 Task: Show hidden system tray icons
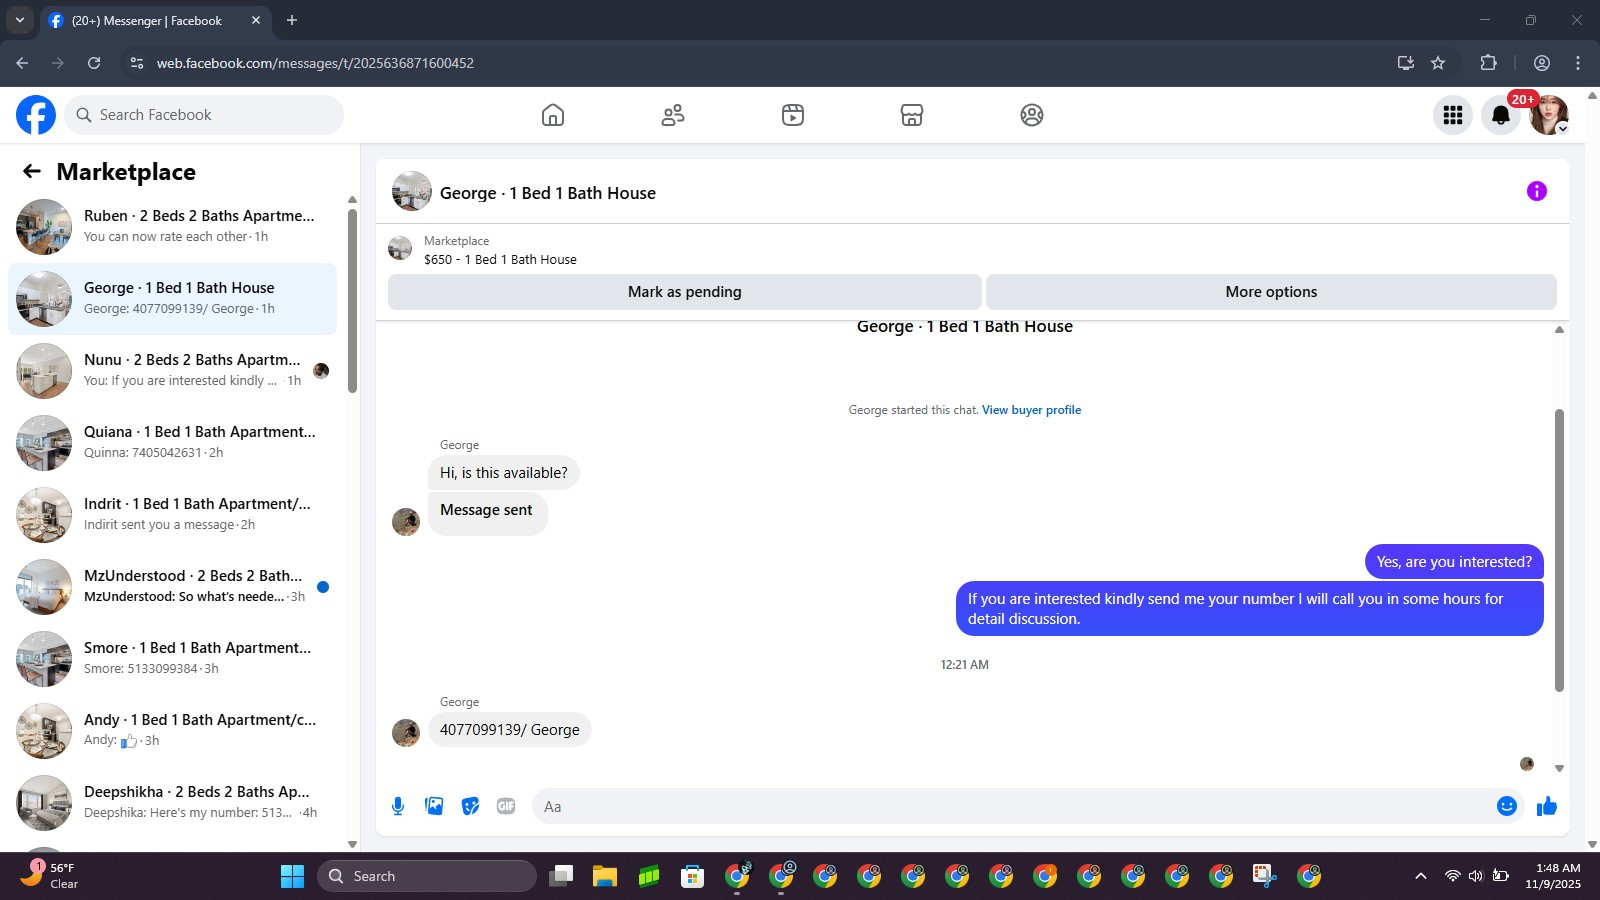click(1420, 876)
